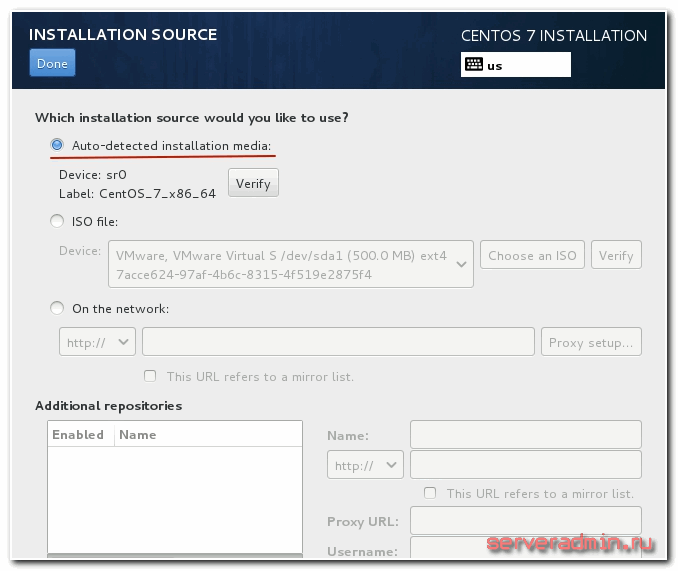Click the repository URL input field
The height and width of the screenshot is (571, 678).
tap(525, 465)
